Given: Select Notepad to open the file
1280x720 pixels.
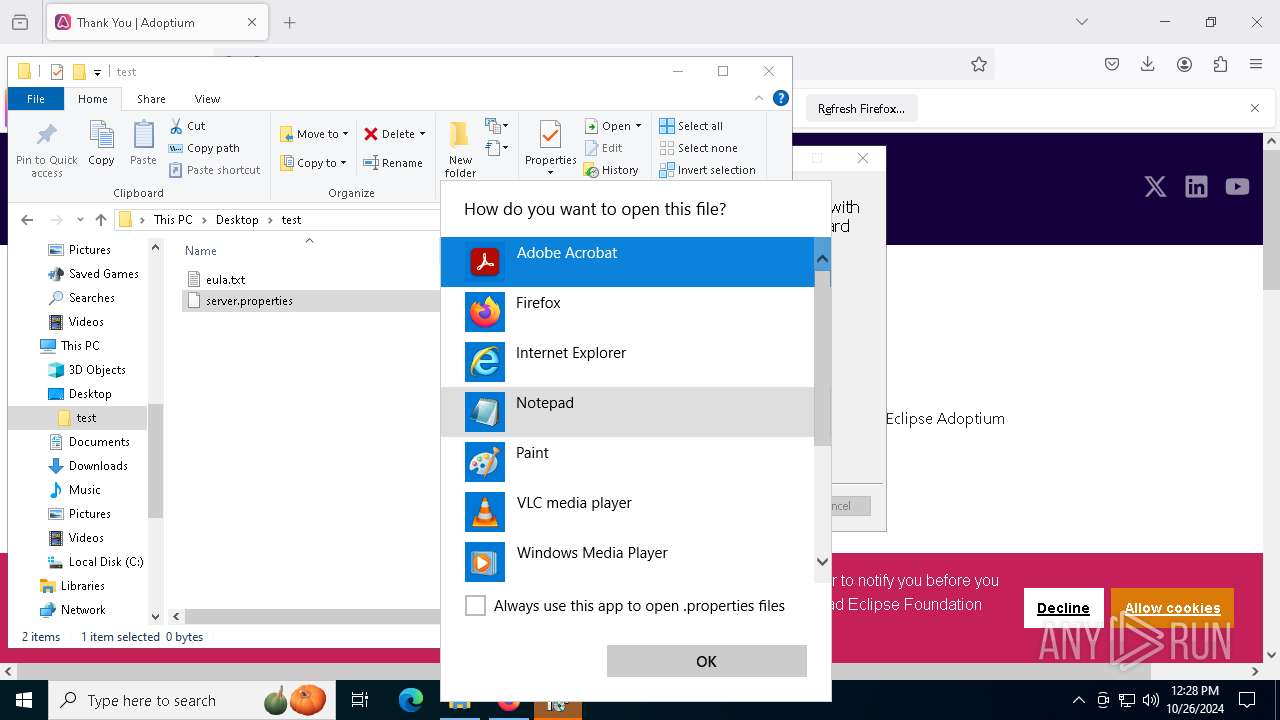Looking at the screenshot, I should [628, 412].
